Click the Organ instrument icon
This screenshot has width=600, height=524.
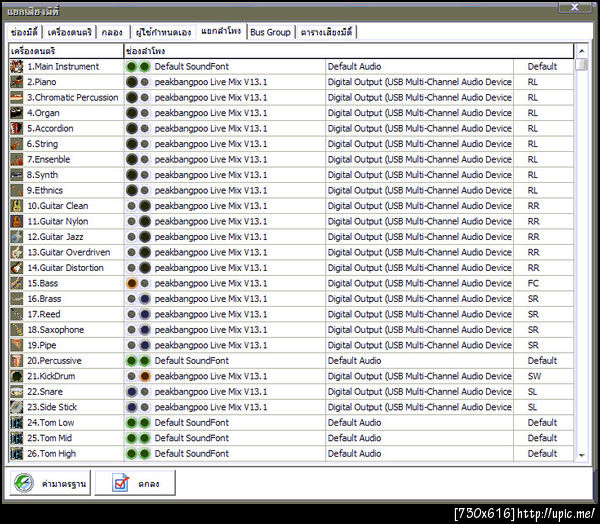coord(16,113)
